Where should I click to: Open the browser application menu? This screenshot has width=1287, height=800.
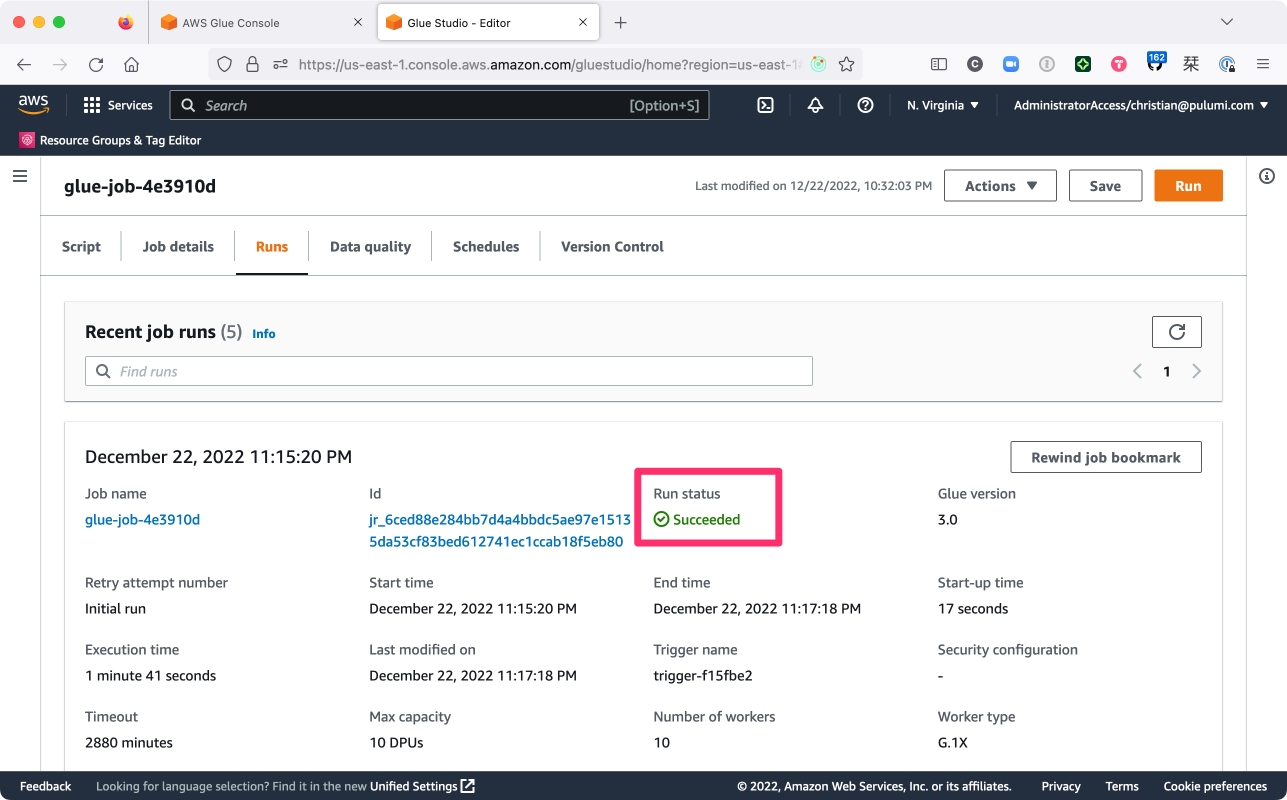point(1263,64)
